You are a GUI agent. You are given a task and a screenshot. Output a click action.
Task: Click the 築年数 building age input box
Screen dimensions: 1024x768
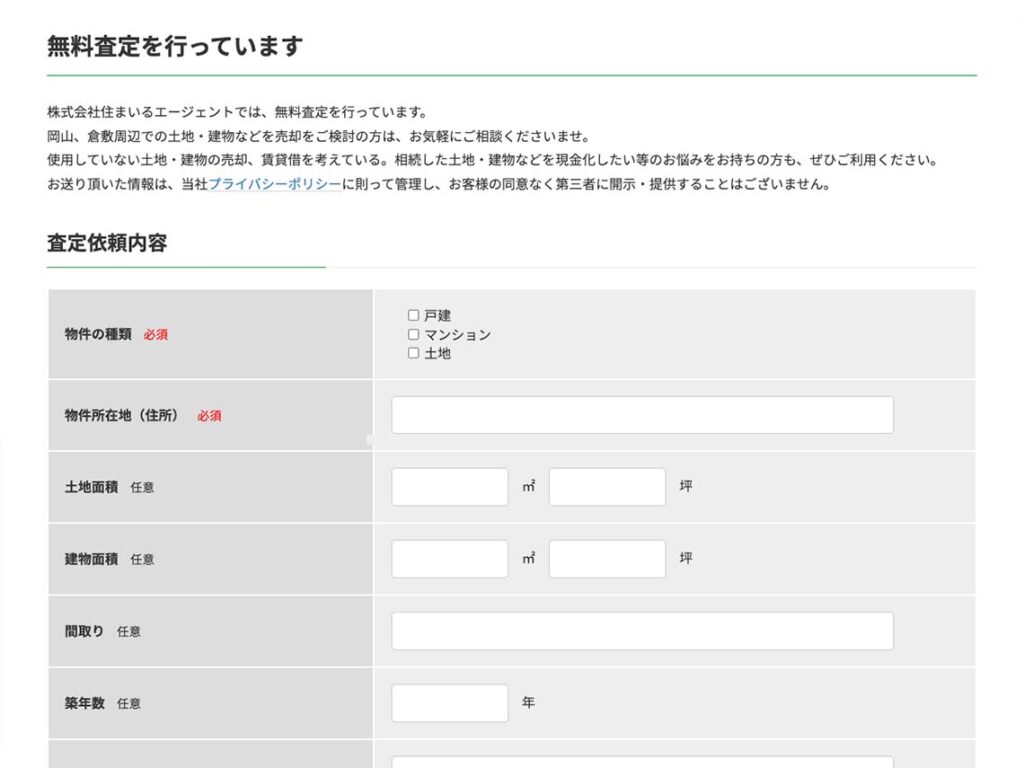[x=449, y=702]
